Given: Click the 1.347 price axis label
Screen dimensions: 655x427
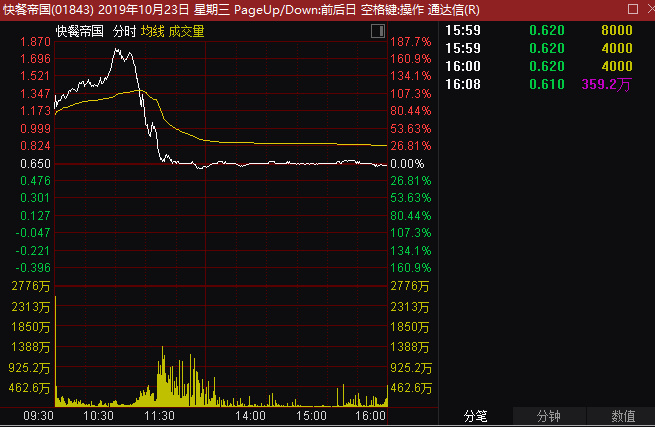Looking at the screenshot, I should 35,94.
